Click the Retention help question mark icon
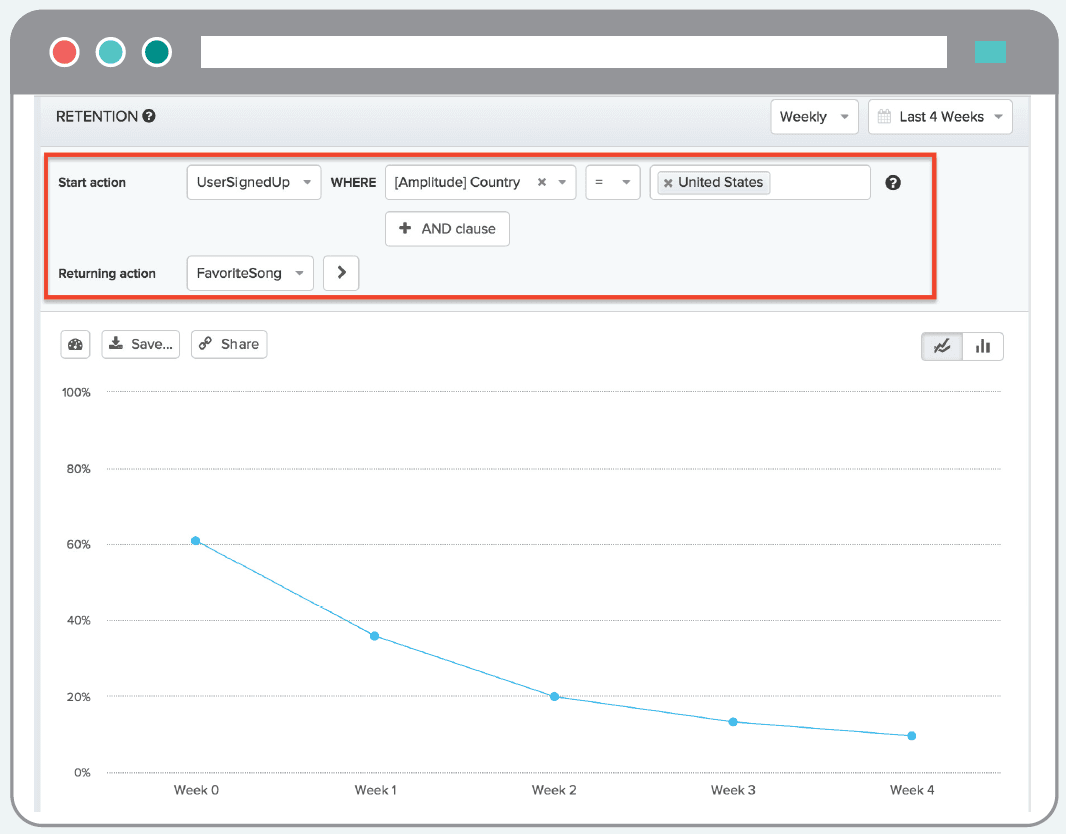Image resolution: width=1066 pixels, height=834 pixels. coord(148,116)
